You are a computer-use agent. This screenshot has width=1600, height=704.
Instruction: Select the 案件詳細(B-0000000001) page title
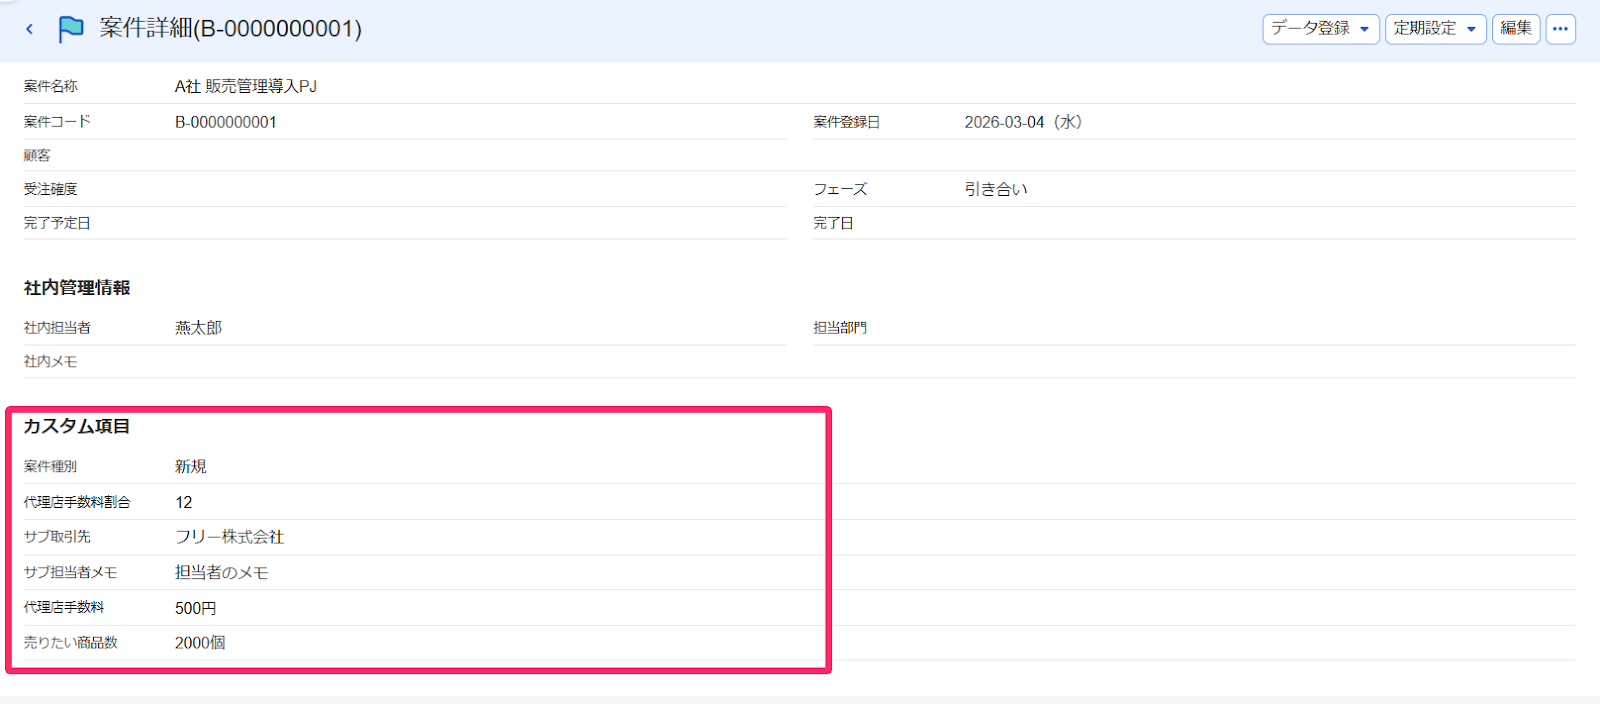tap(231, 28)
